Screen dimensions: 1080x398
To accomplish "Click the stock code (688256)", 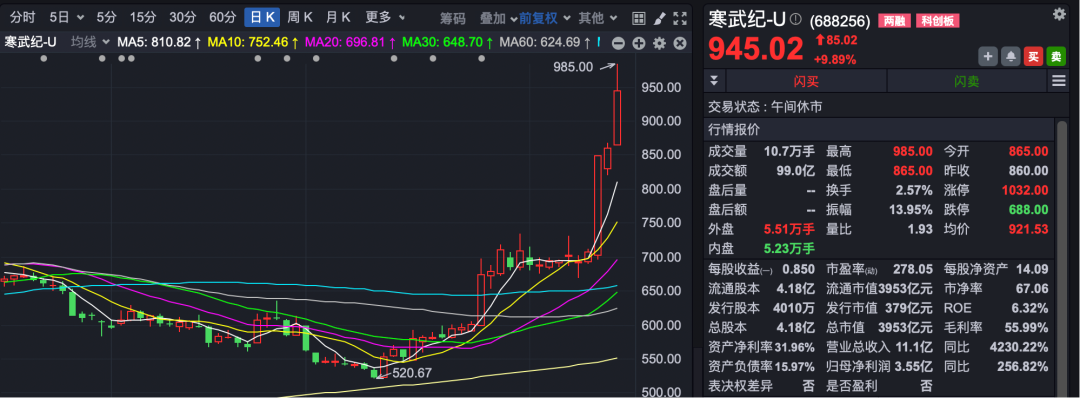I will pos(840,21).
